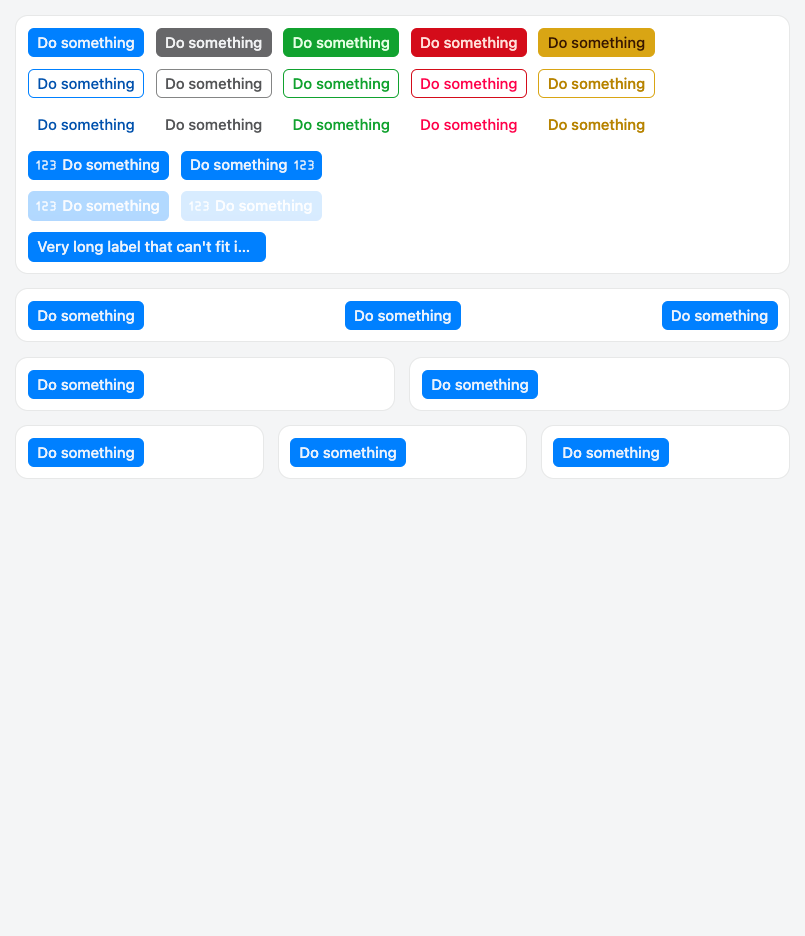Click the pink text-only Do something link
This screenshot has width=805, height=936.
[468, 125]
